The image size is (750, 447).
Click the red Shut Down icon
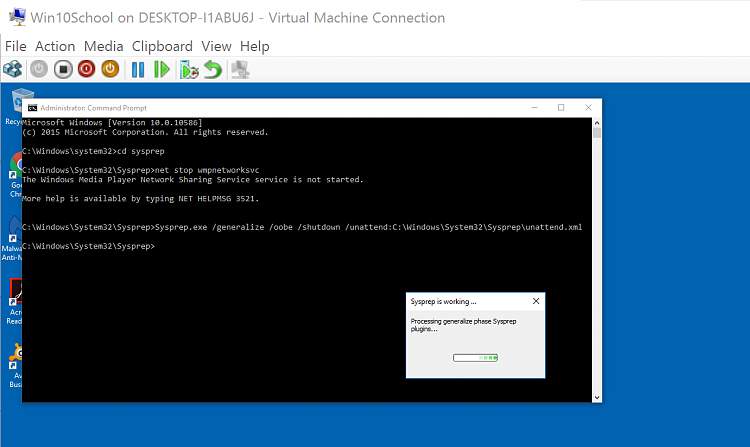pos(86,69)
